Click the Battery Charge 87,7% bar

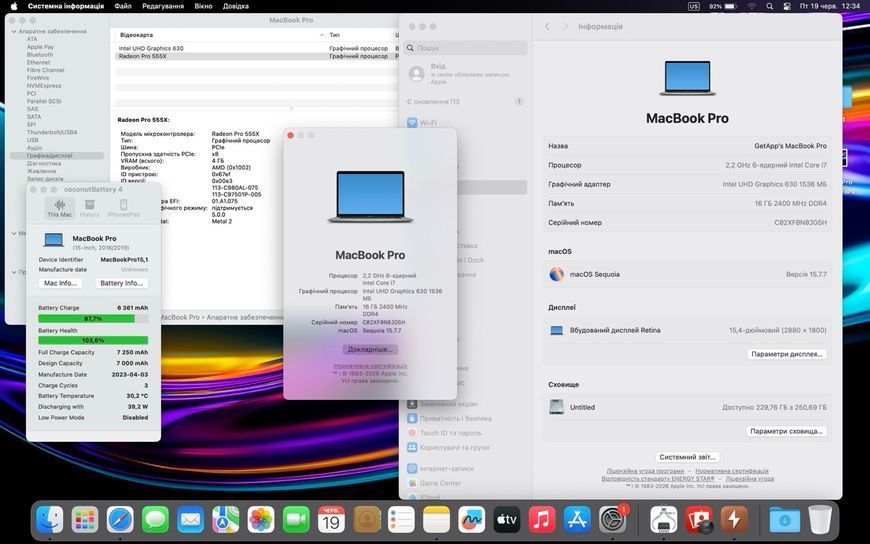[x=93, y=319]
